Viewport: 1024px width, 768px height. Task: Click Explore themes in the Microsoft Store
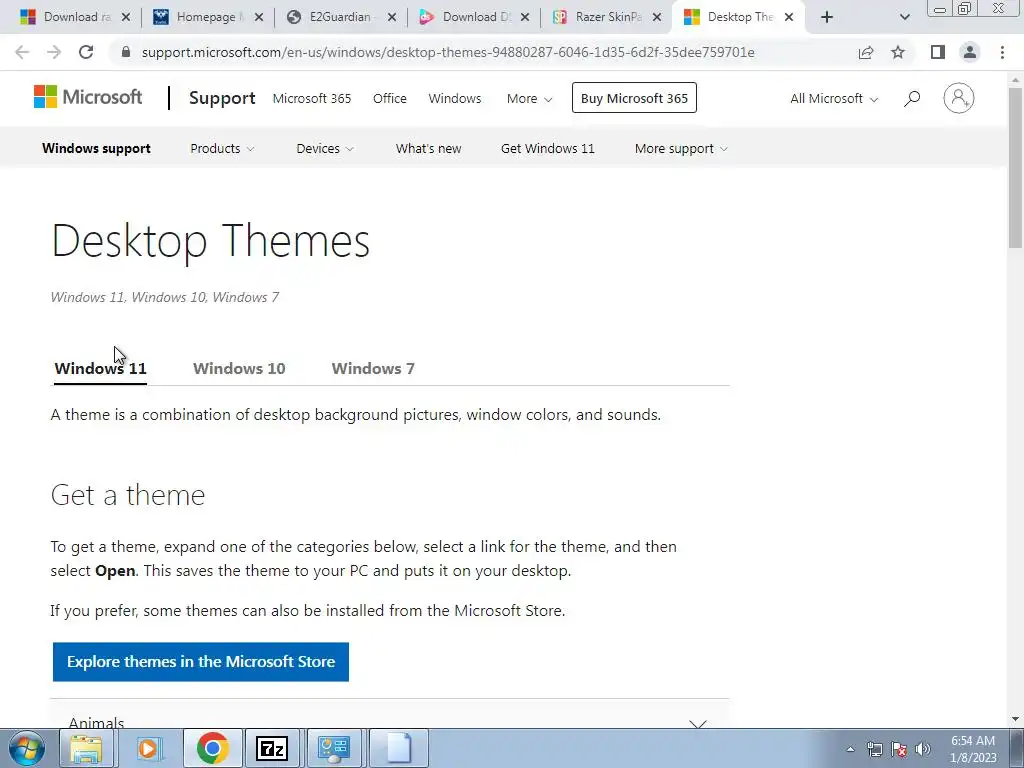[x=200, y=662]
